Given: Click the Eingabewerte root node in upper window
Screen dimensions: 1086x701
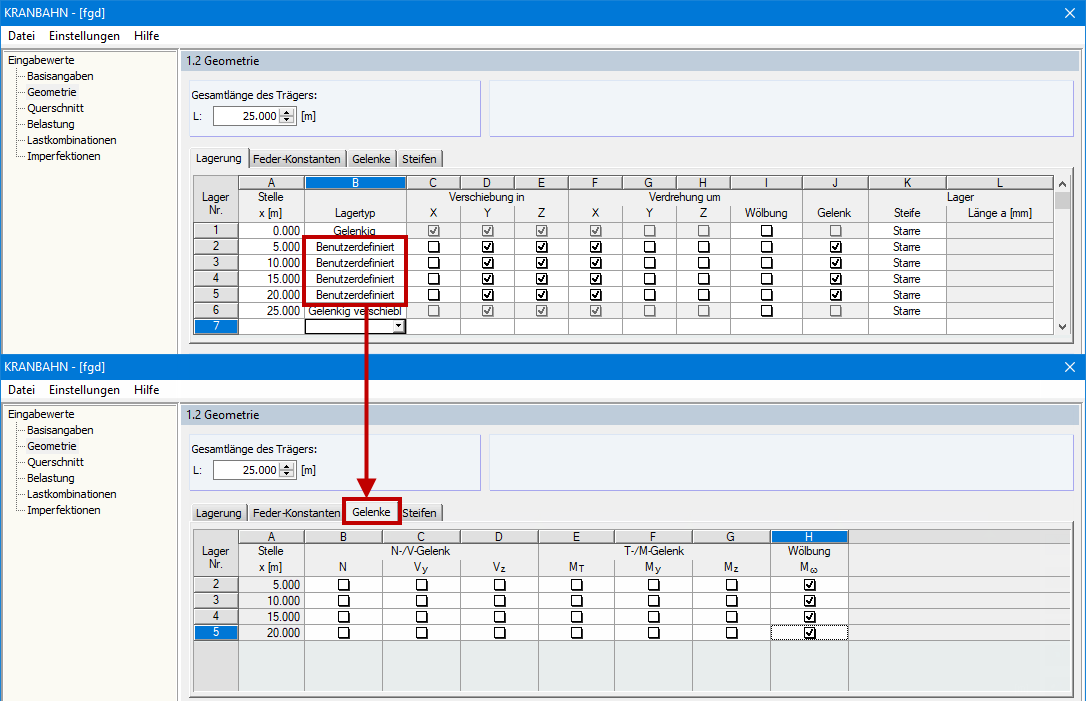Looking at the screenshot, I should (x=41, y=60).
